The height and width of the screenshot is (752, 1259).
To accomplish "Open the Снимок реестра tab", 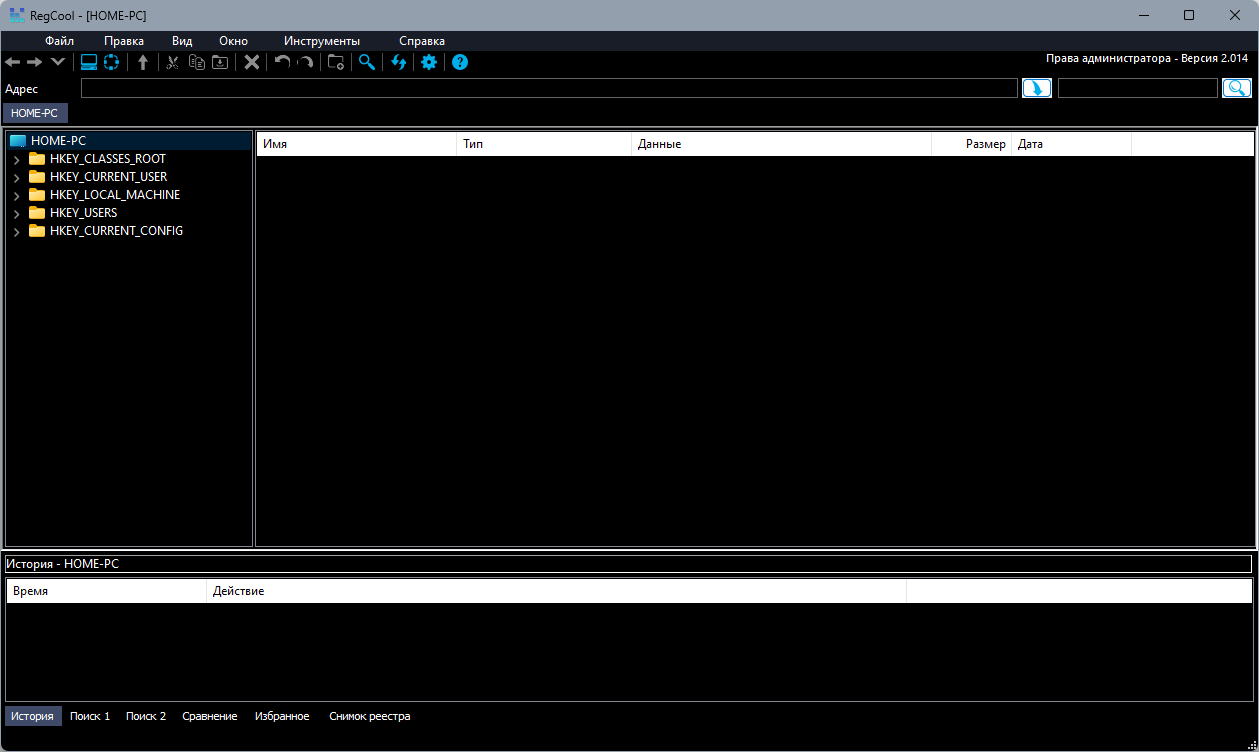I will click(370, 716).
